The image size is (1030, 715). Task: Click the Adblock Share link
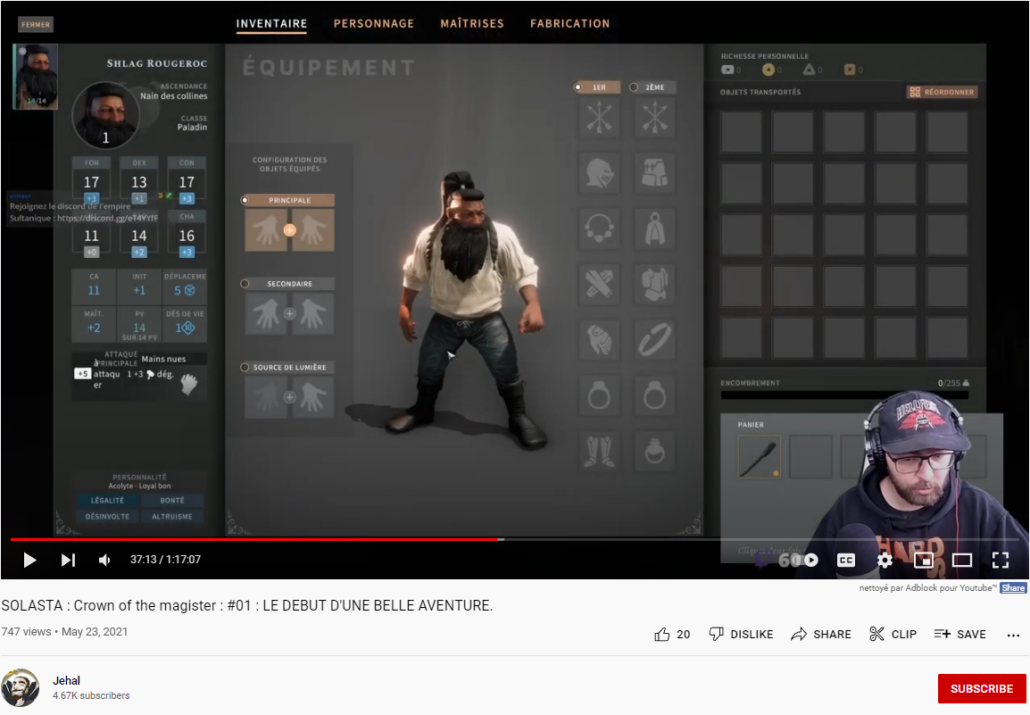tap(1013, 588)
